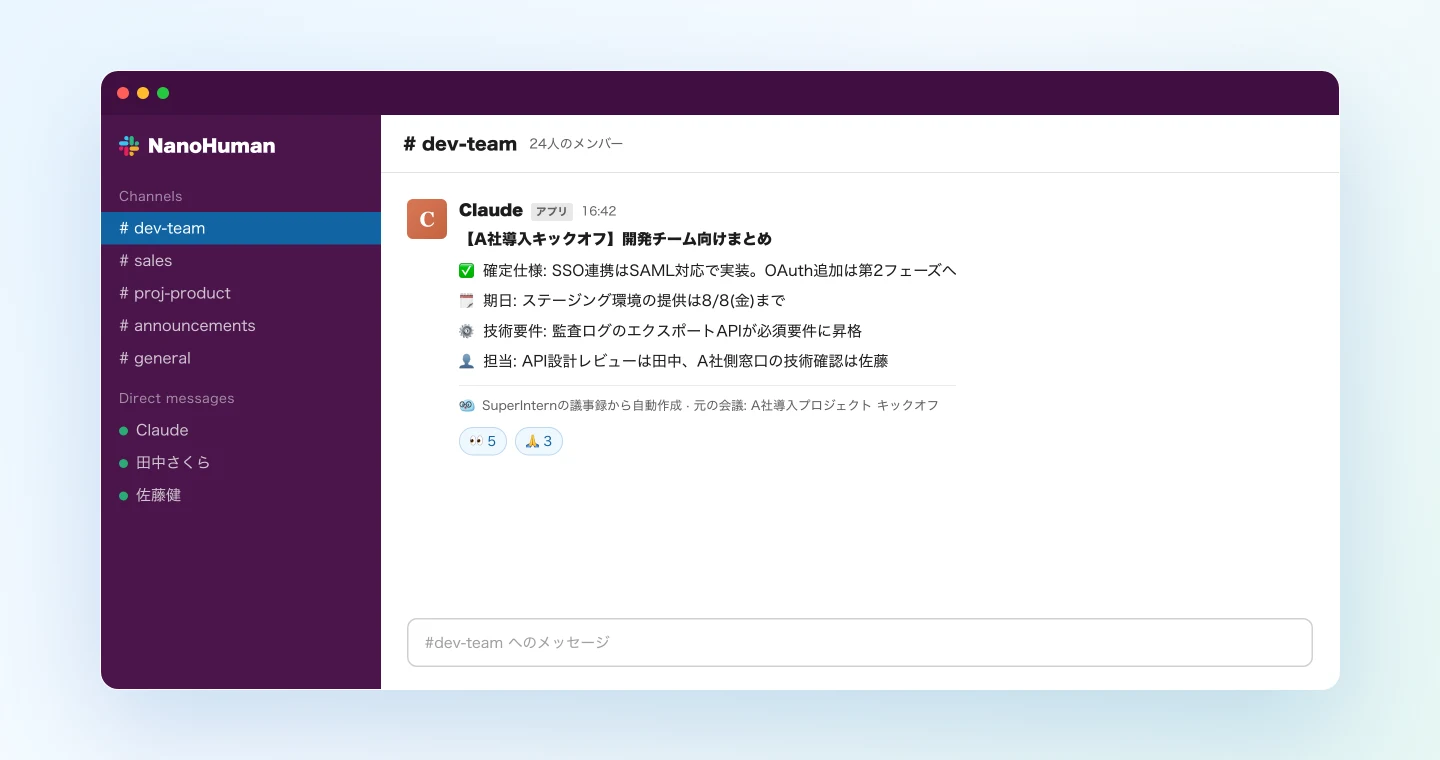The image size is (1440, 760).
Task: Click the 期日 ステージング環境 line
Action: (x=622, y=300)
